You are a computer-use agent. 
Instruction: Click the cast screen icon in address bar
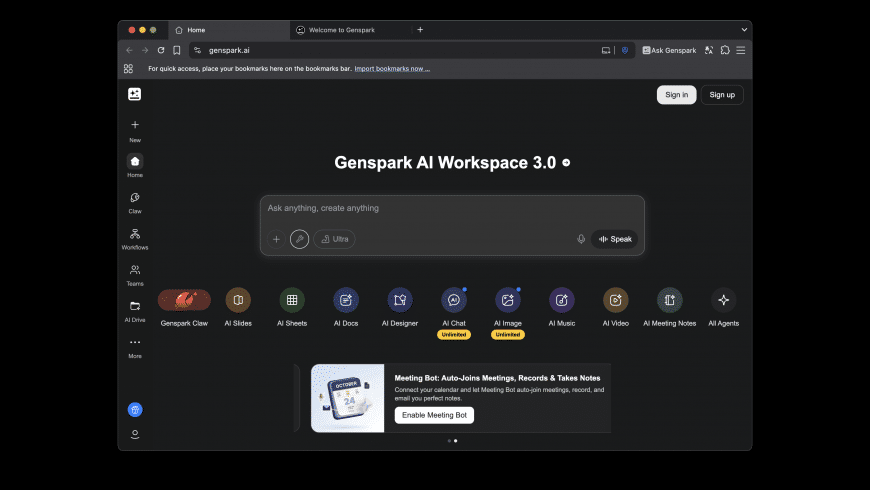[x=606, y=50]
